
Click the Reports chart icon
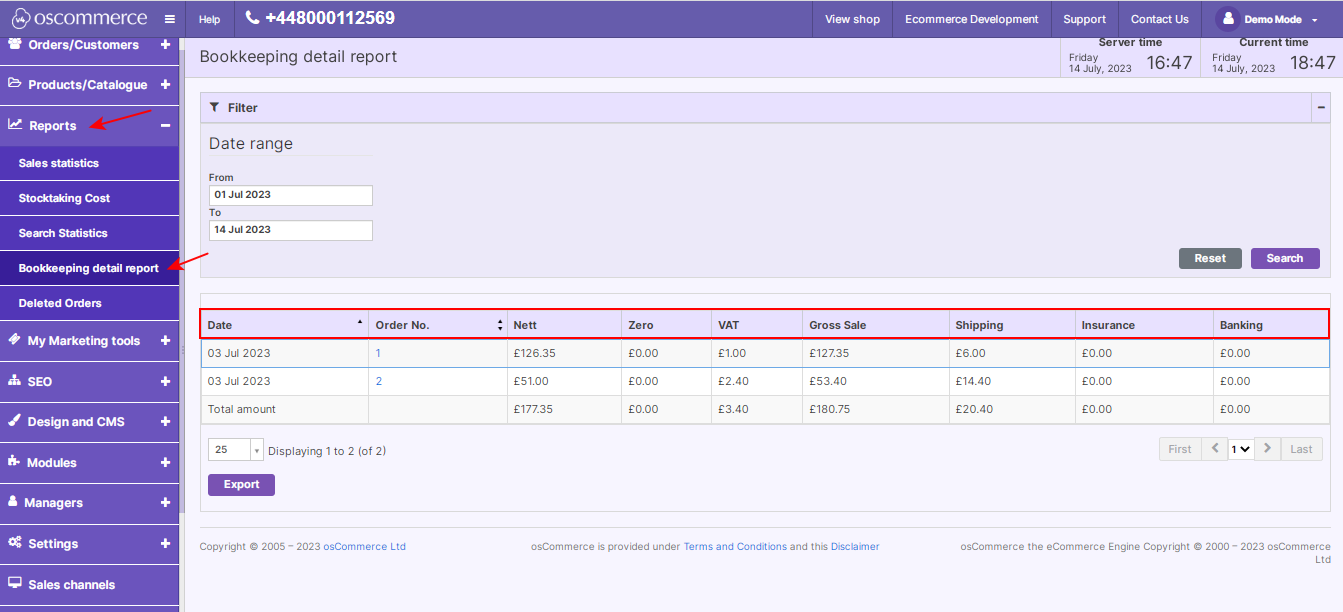15,125
